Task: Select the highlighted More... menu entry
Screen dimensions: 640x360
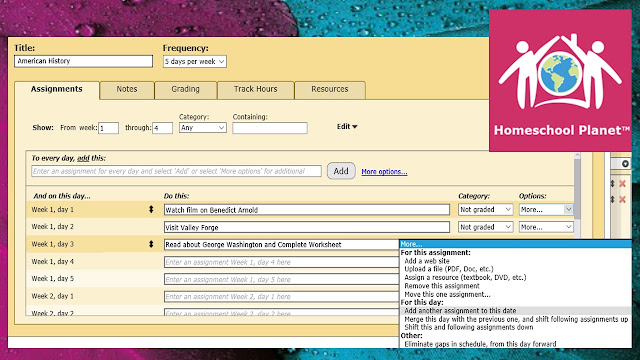Action: pyautogui.click(x=515, y=244)
